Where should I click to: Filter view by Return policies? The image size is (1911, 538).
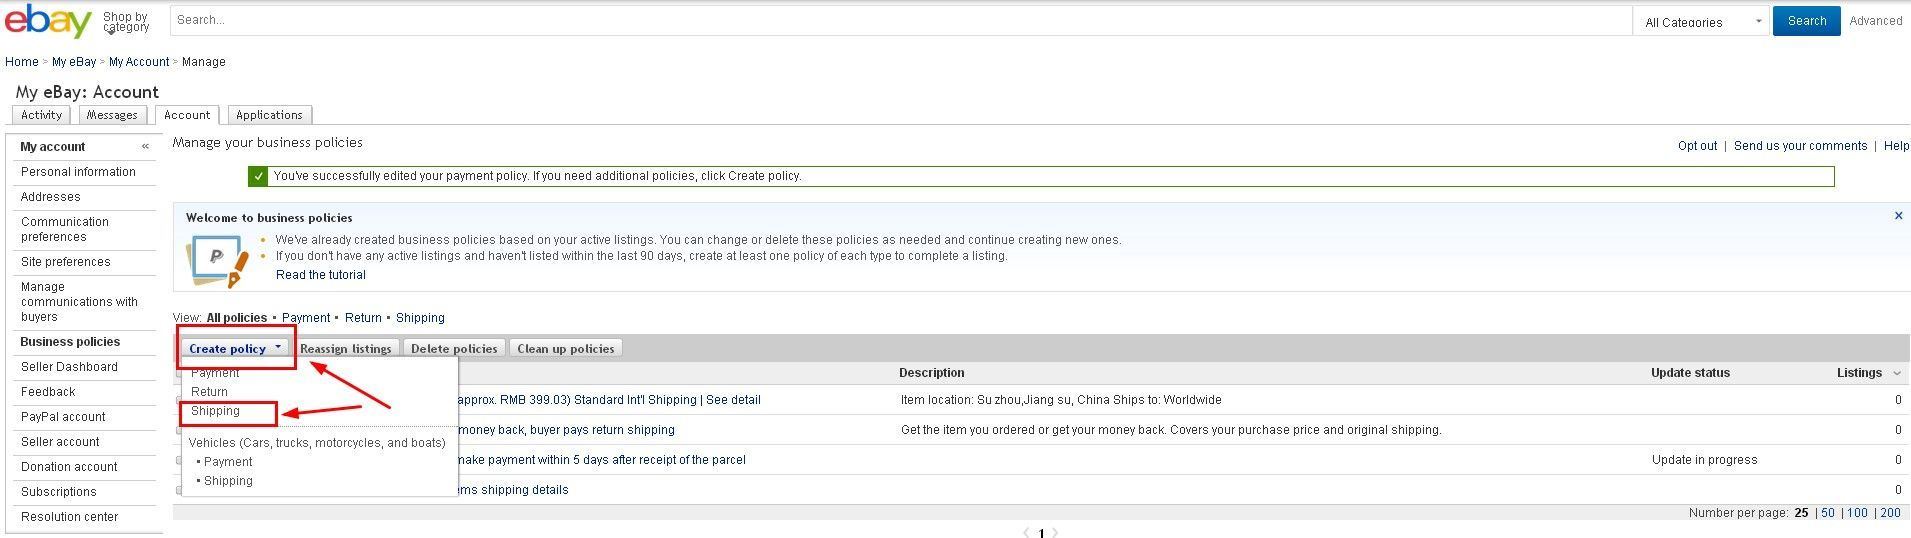point(363,318)
